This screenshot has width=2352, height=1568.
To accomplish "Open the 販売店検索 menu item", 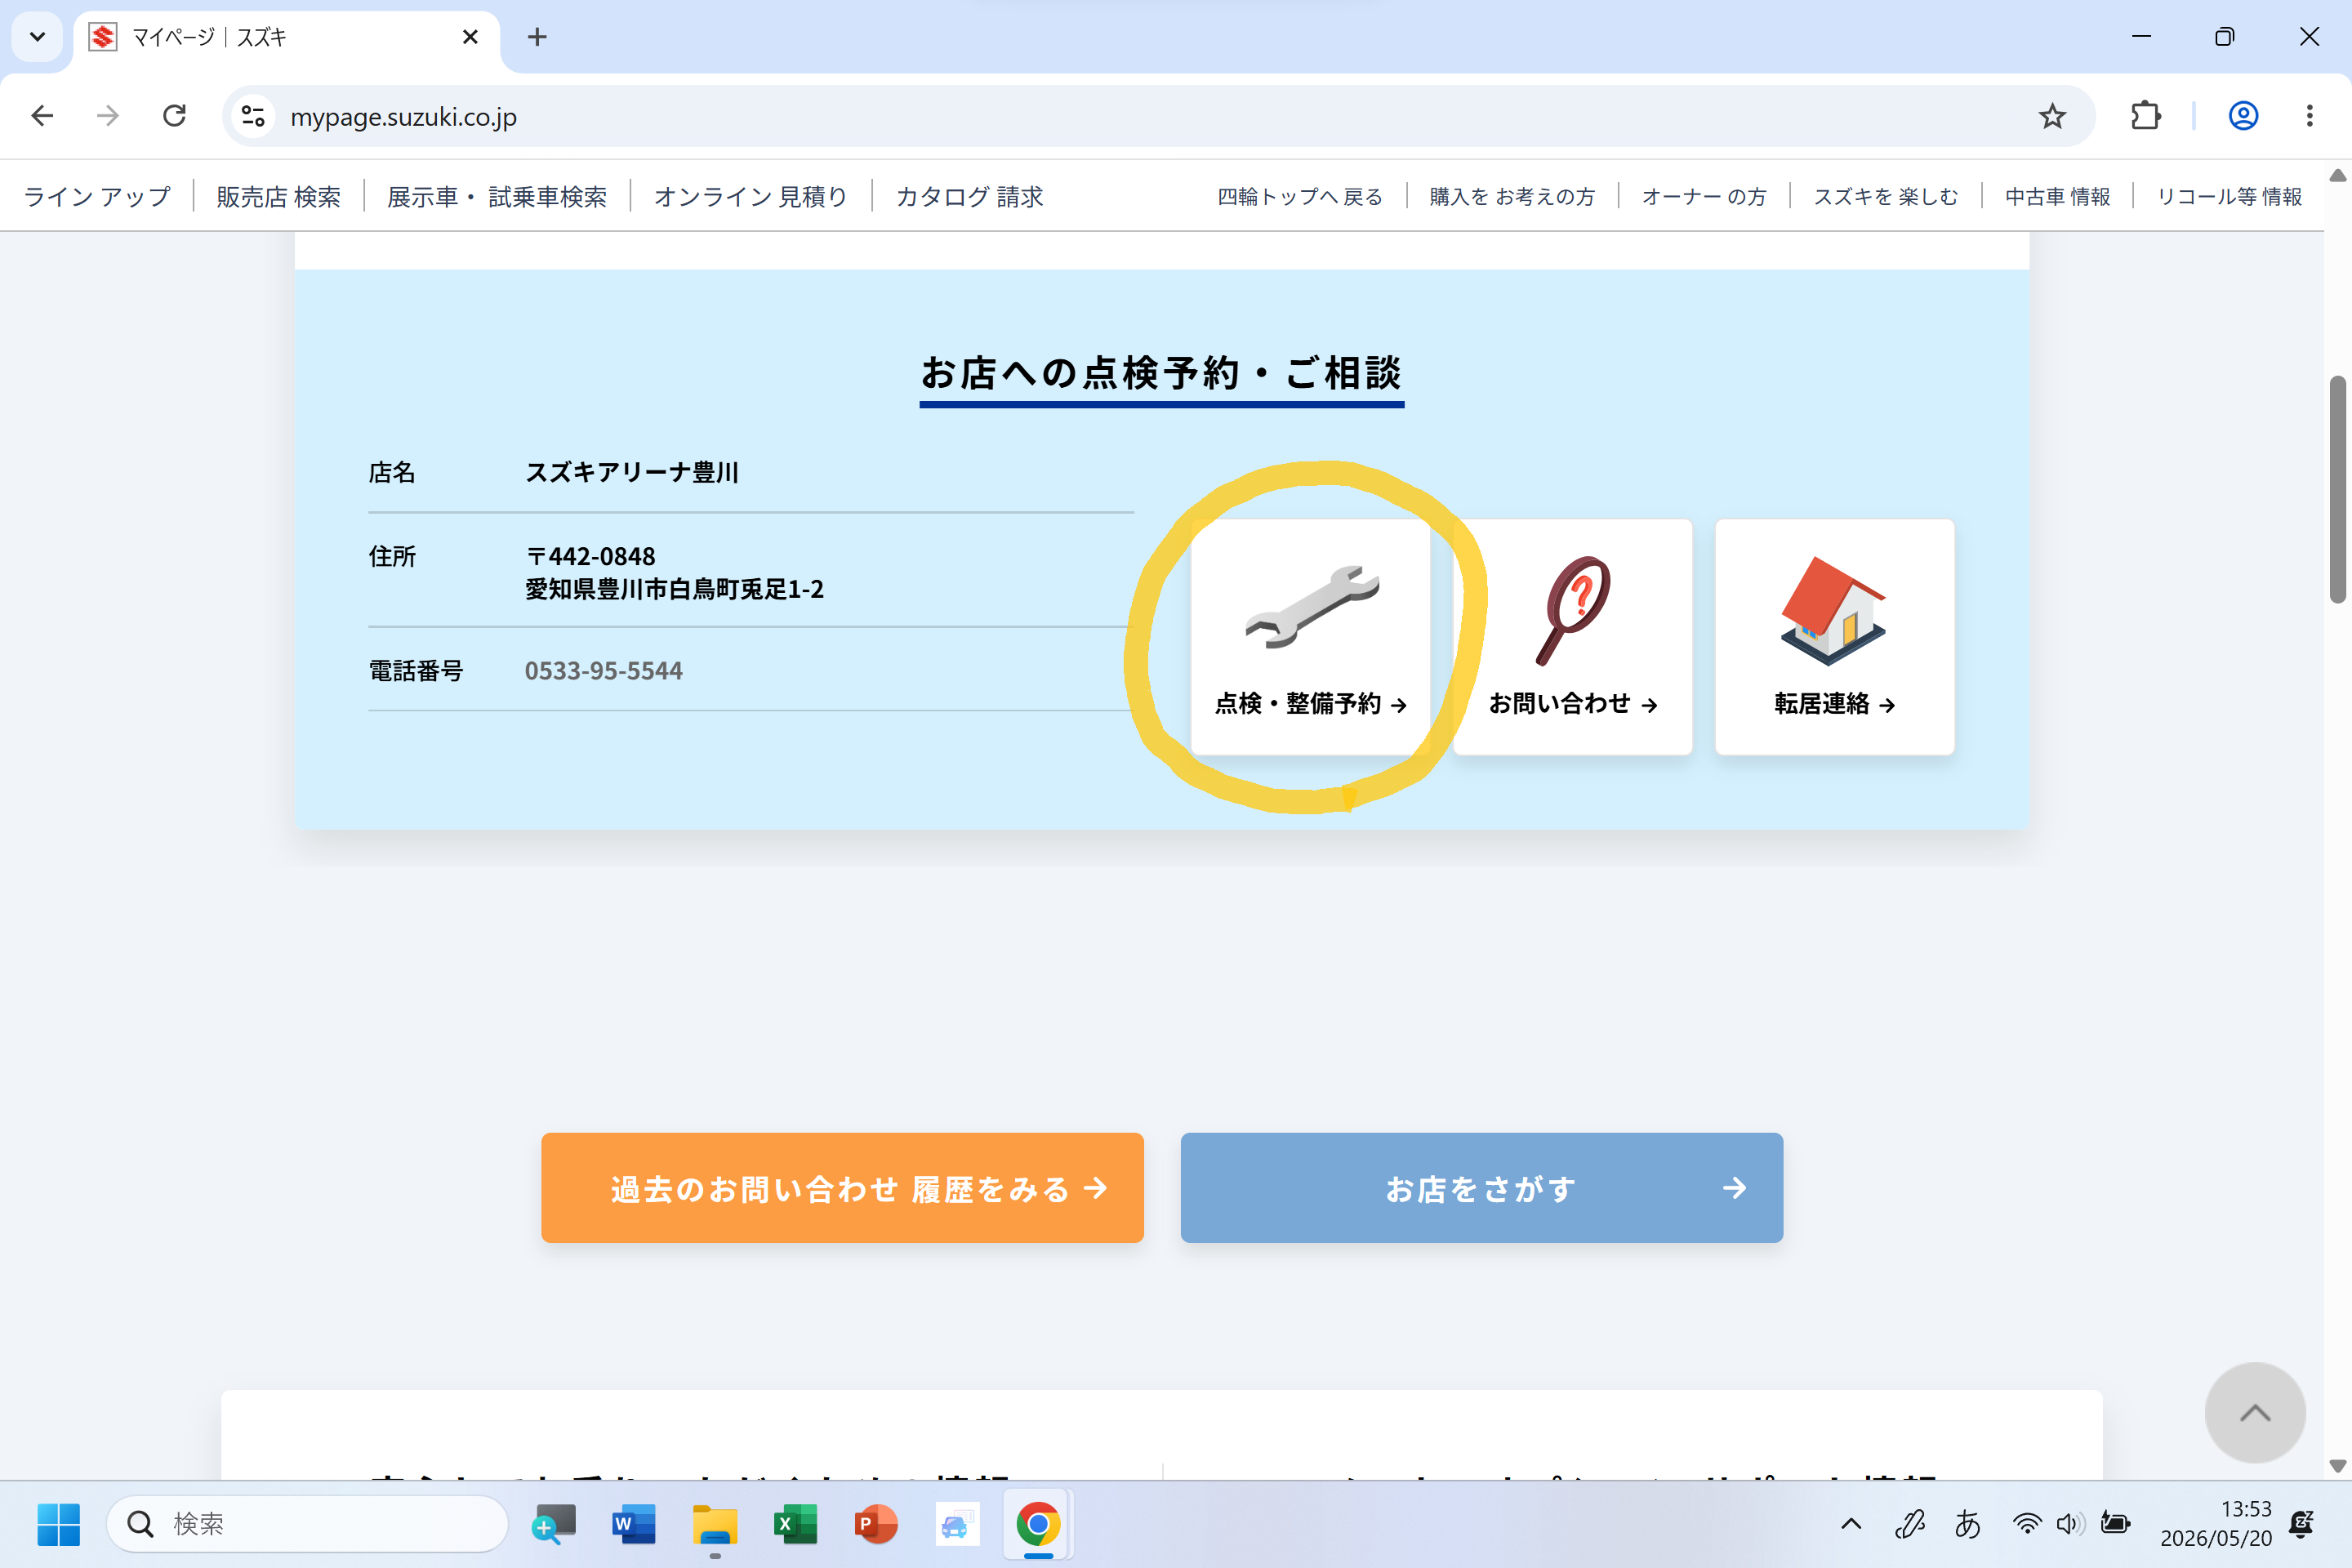I will point(279,196).
